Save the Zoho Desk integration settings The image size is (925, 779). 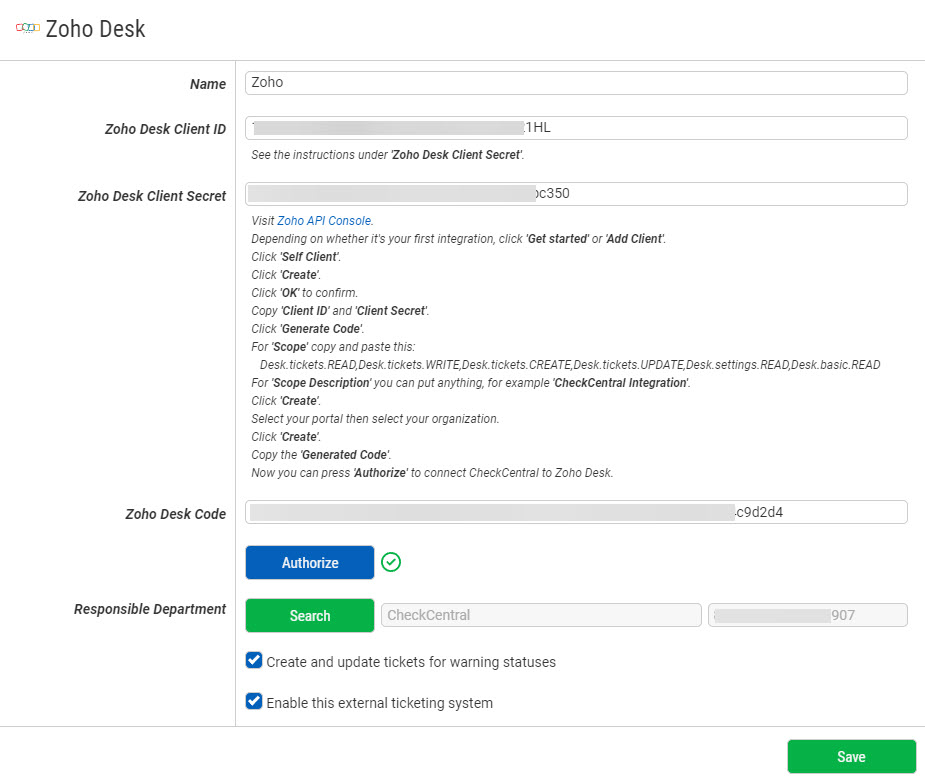point(851,757)
